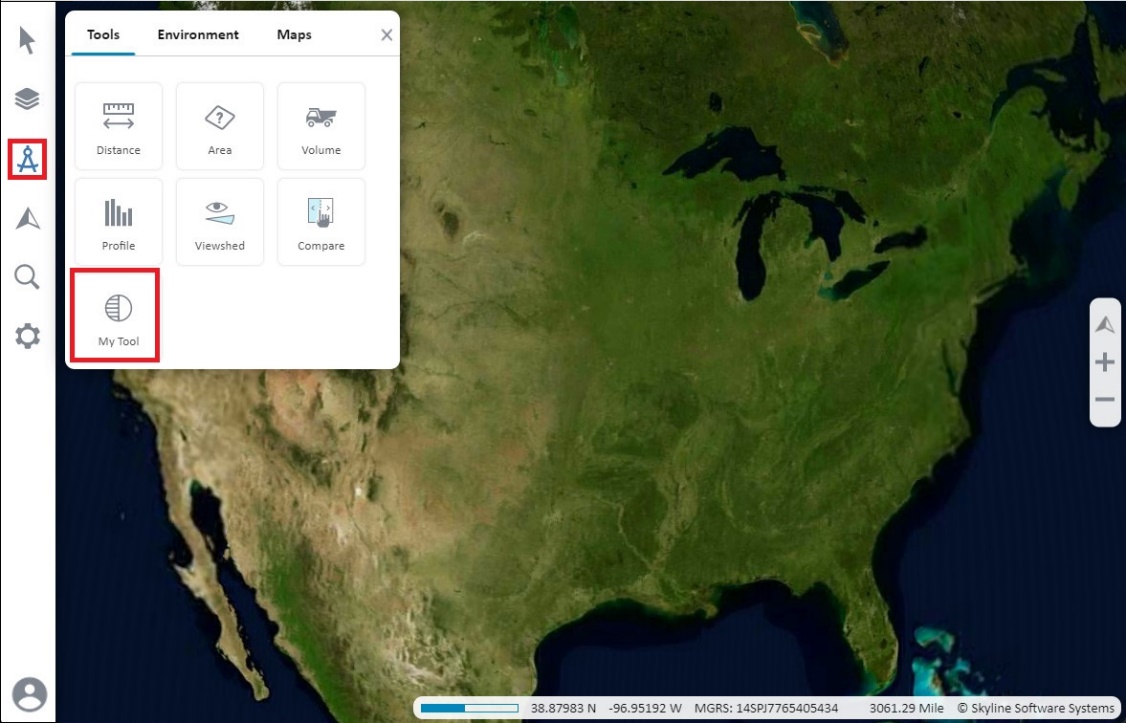Switch to the Maps tab
This screenshot has height=723, width=1126.
tap(294, 33)
